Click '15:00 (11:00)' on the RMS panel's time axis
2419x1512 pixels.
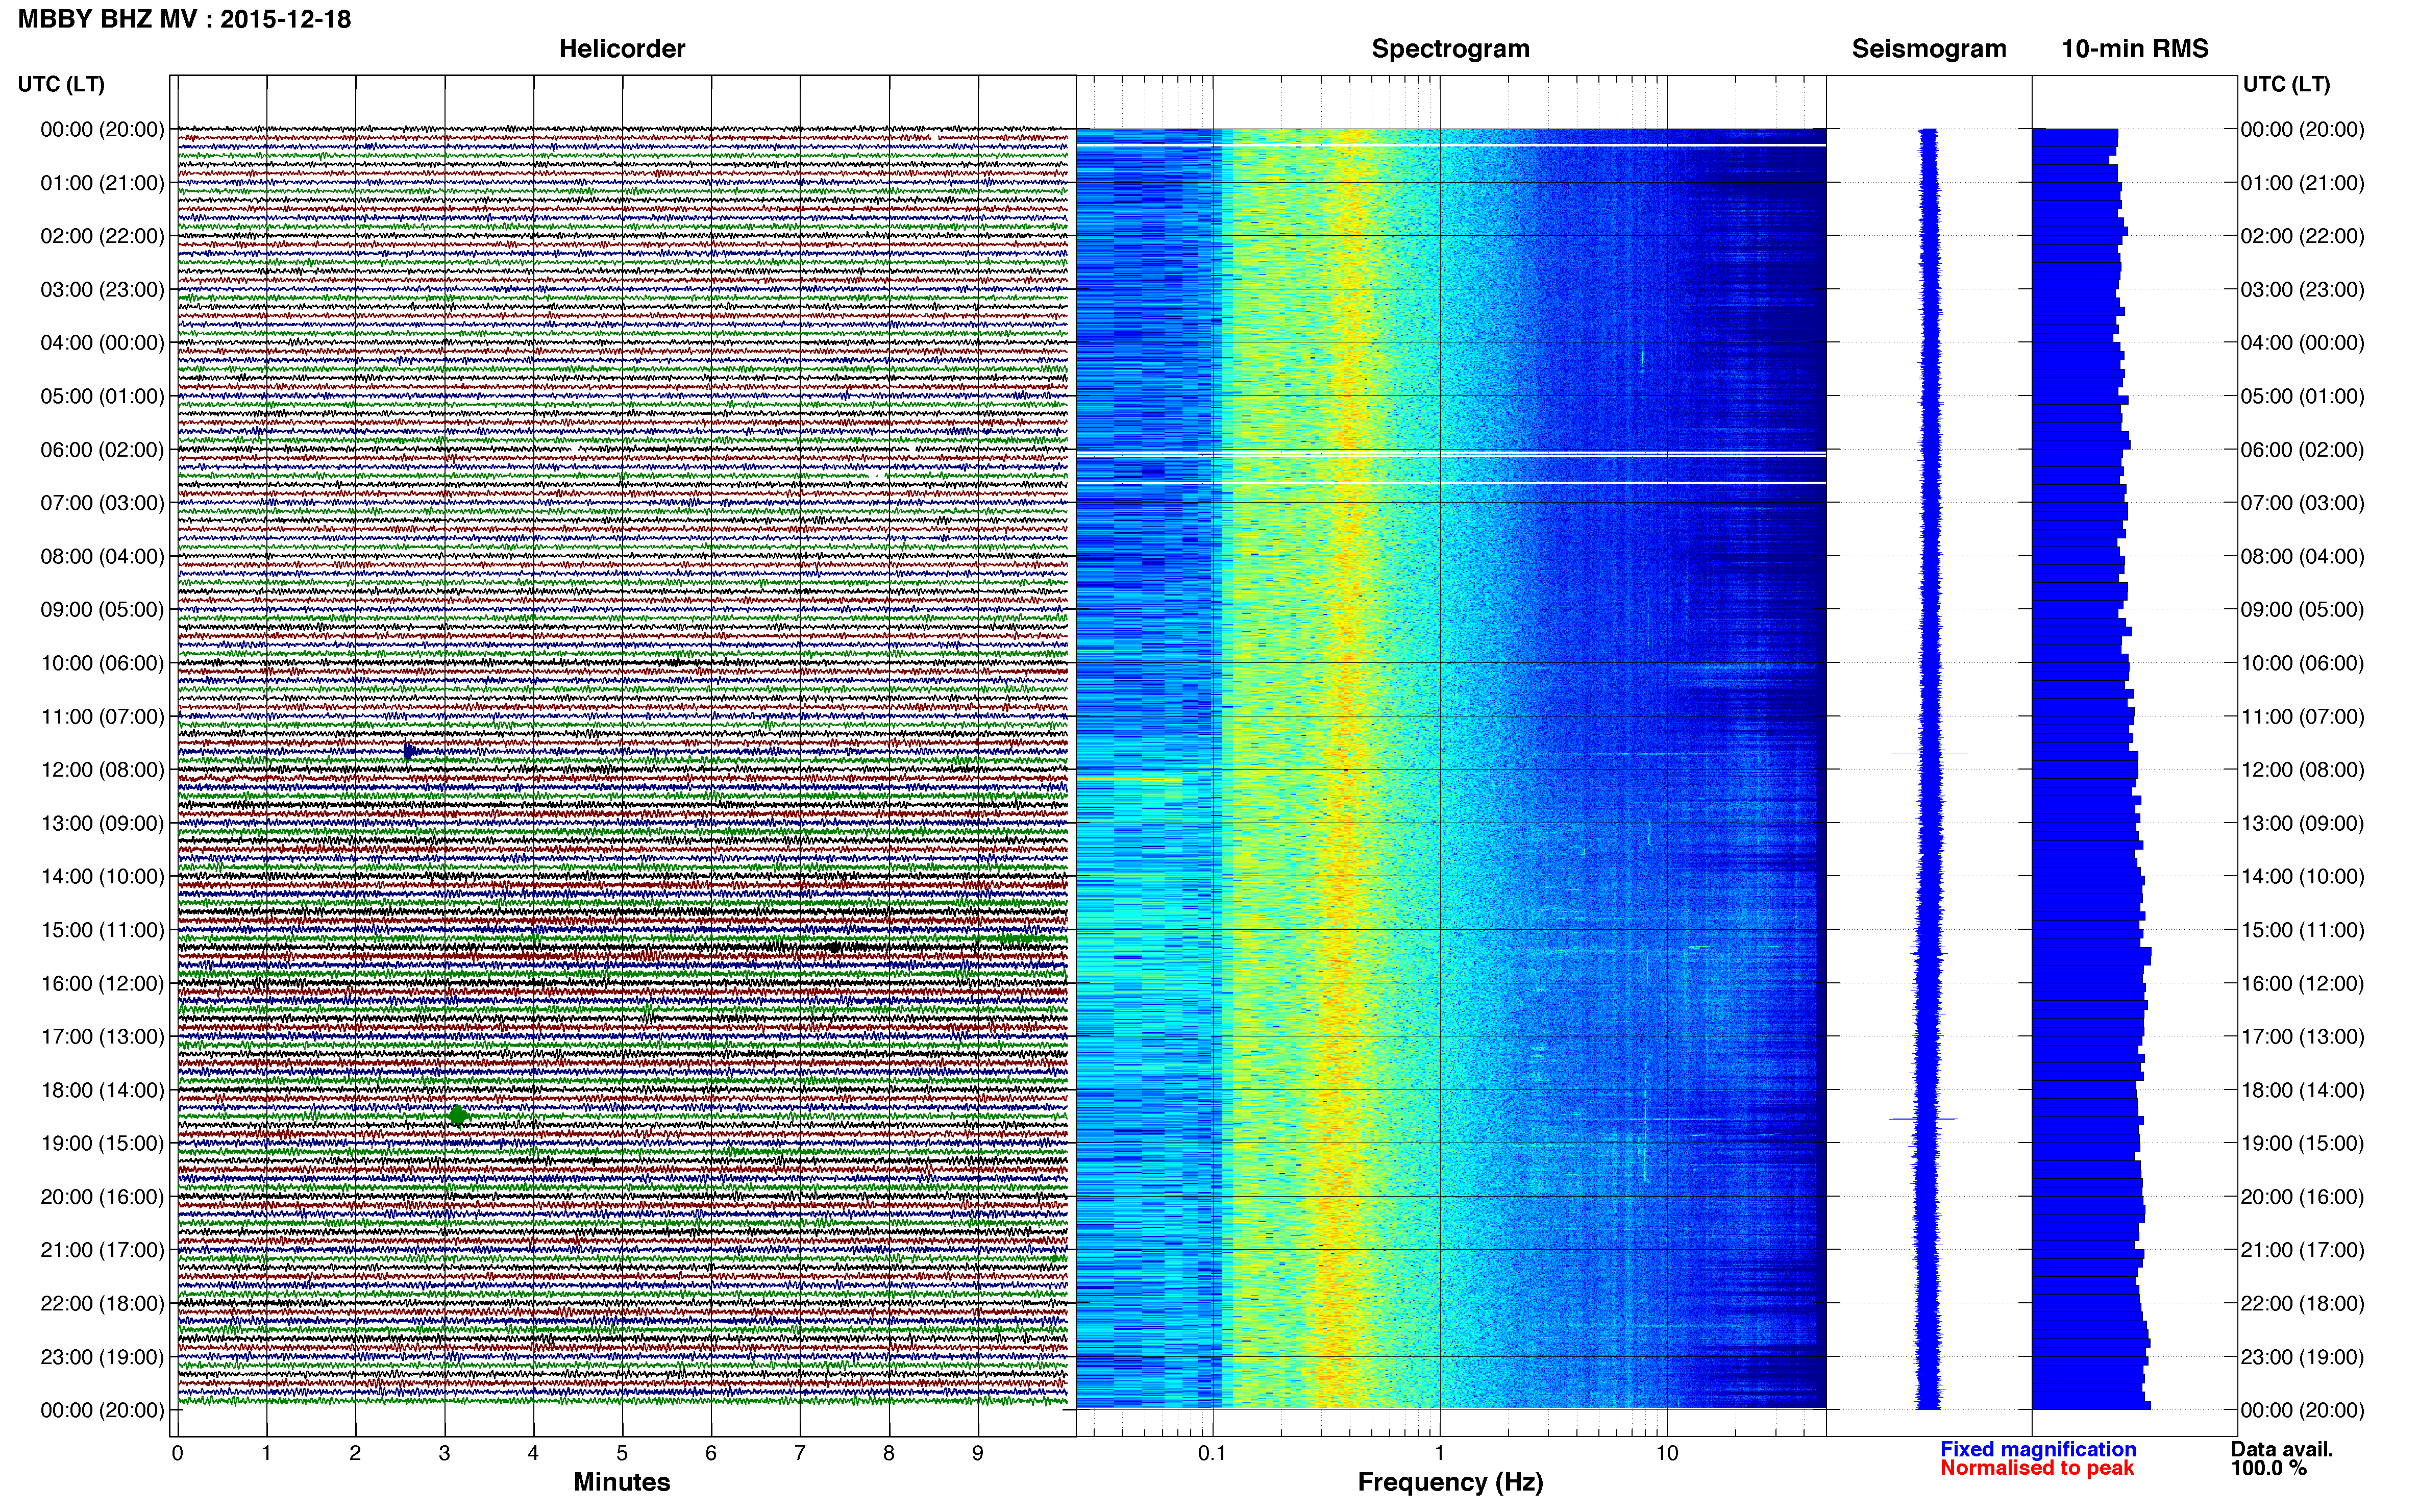(x=2302, y=930)
